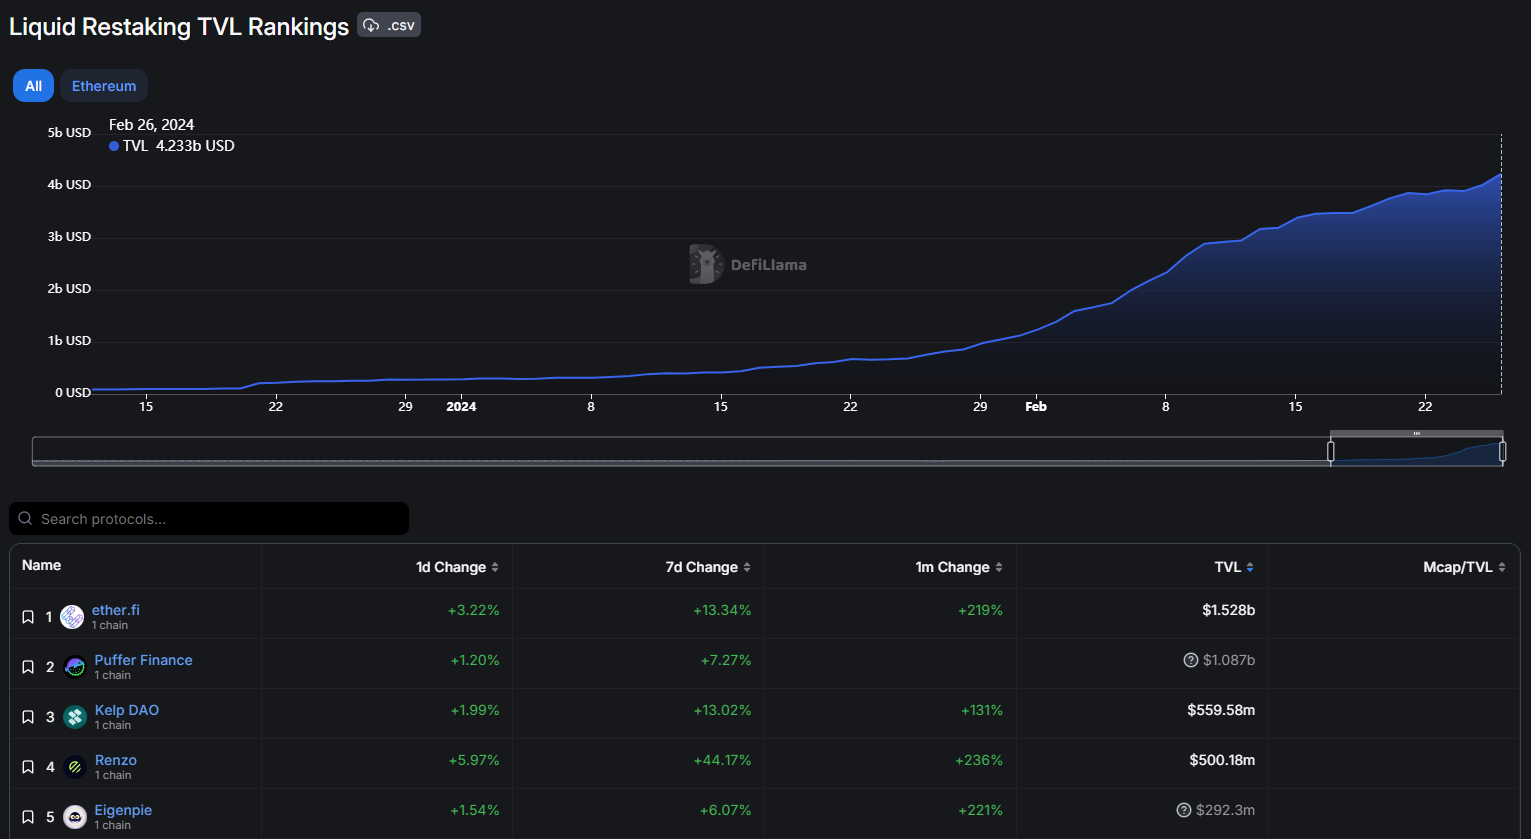
Task: Select the Kelp DAO logo
Action: pyautogui.click(x=74, y=716)
